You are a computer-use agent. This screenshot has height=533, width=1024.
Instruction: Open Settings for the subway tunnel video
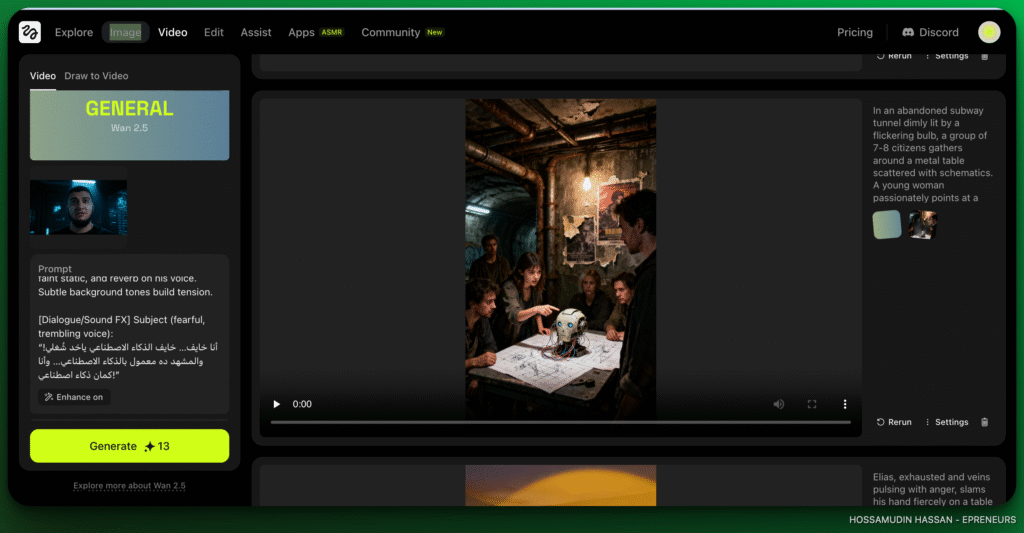946,422
